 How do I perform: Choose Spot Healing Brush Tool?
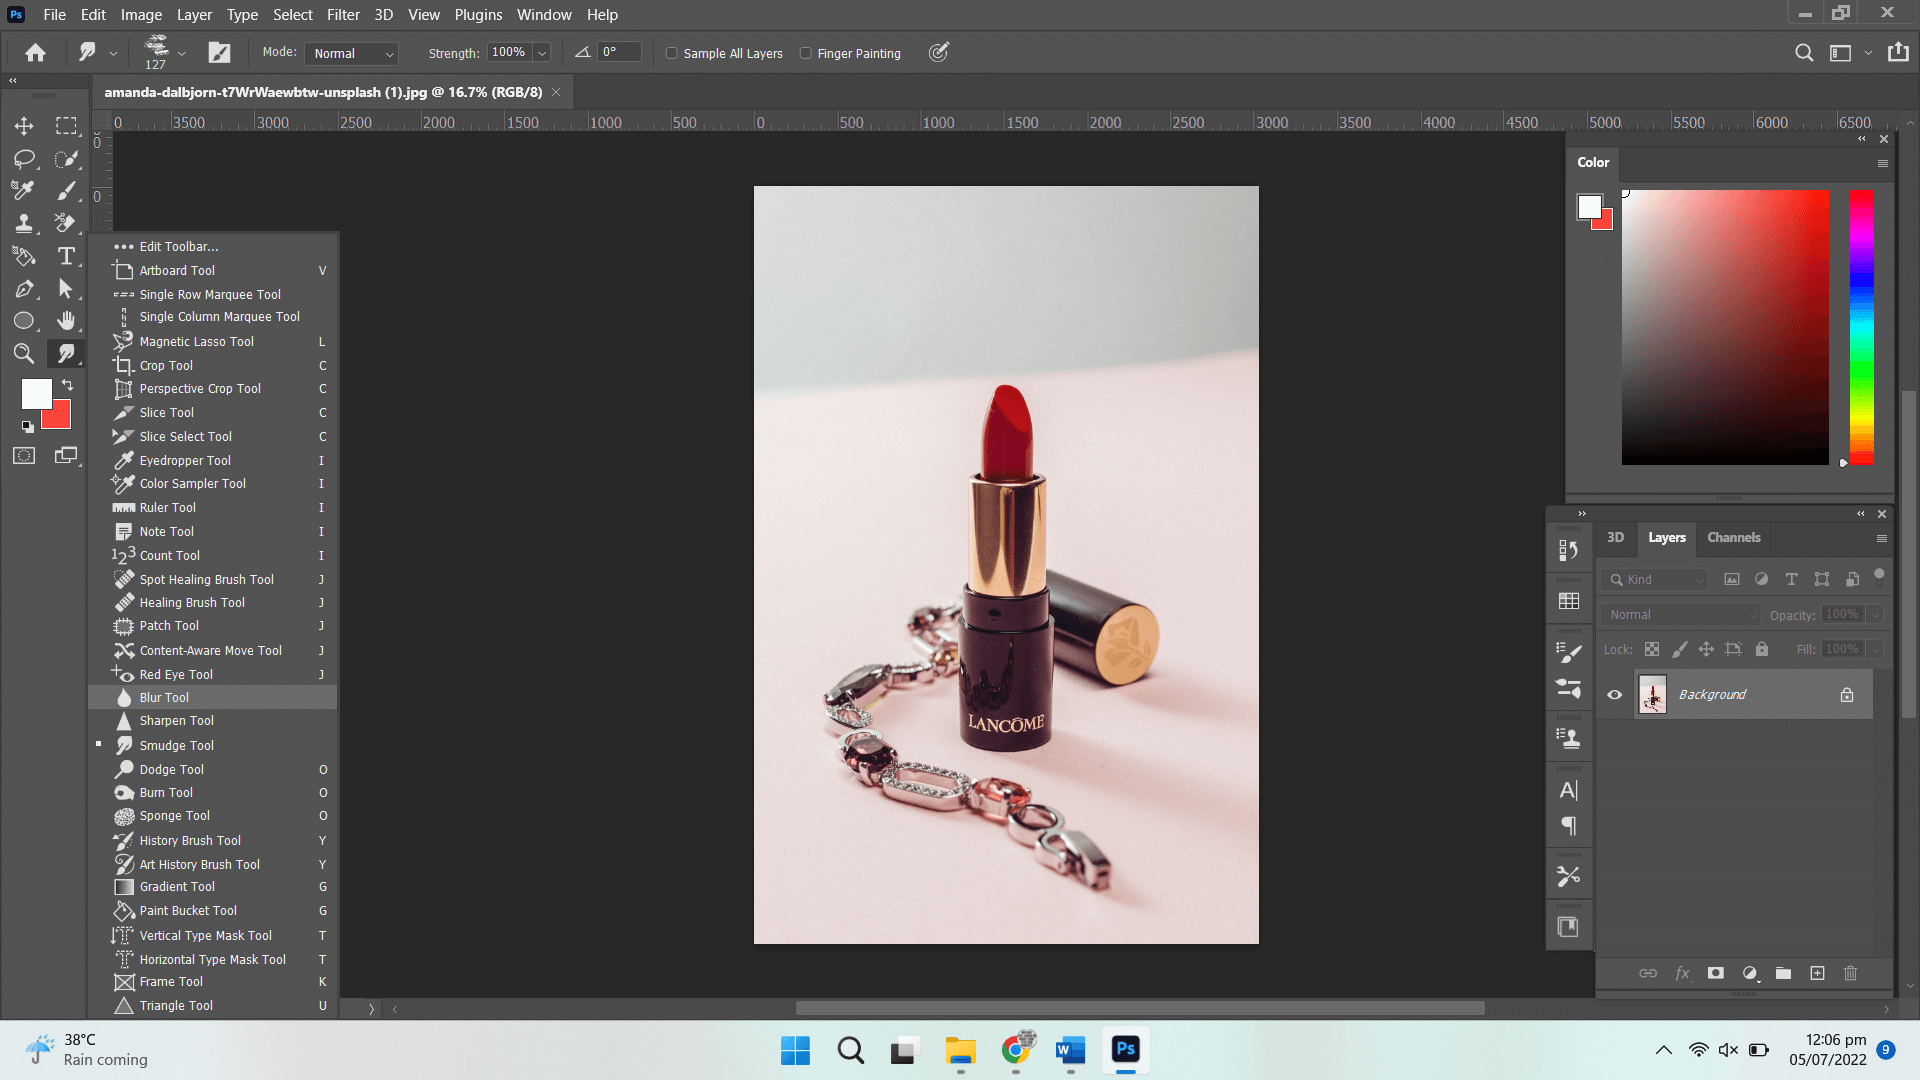[212, 580]
